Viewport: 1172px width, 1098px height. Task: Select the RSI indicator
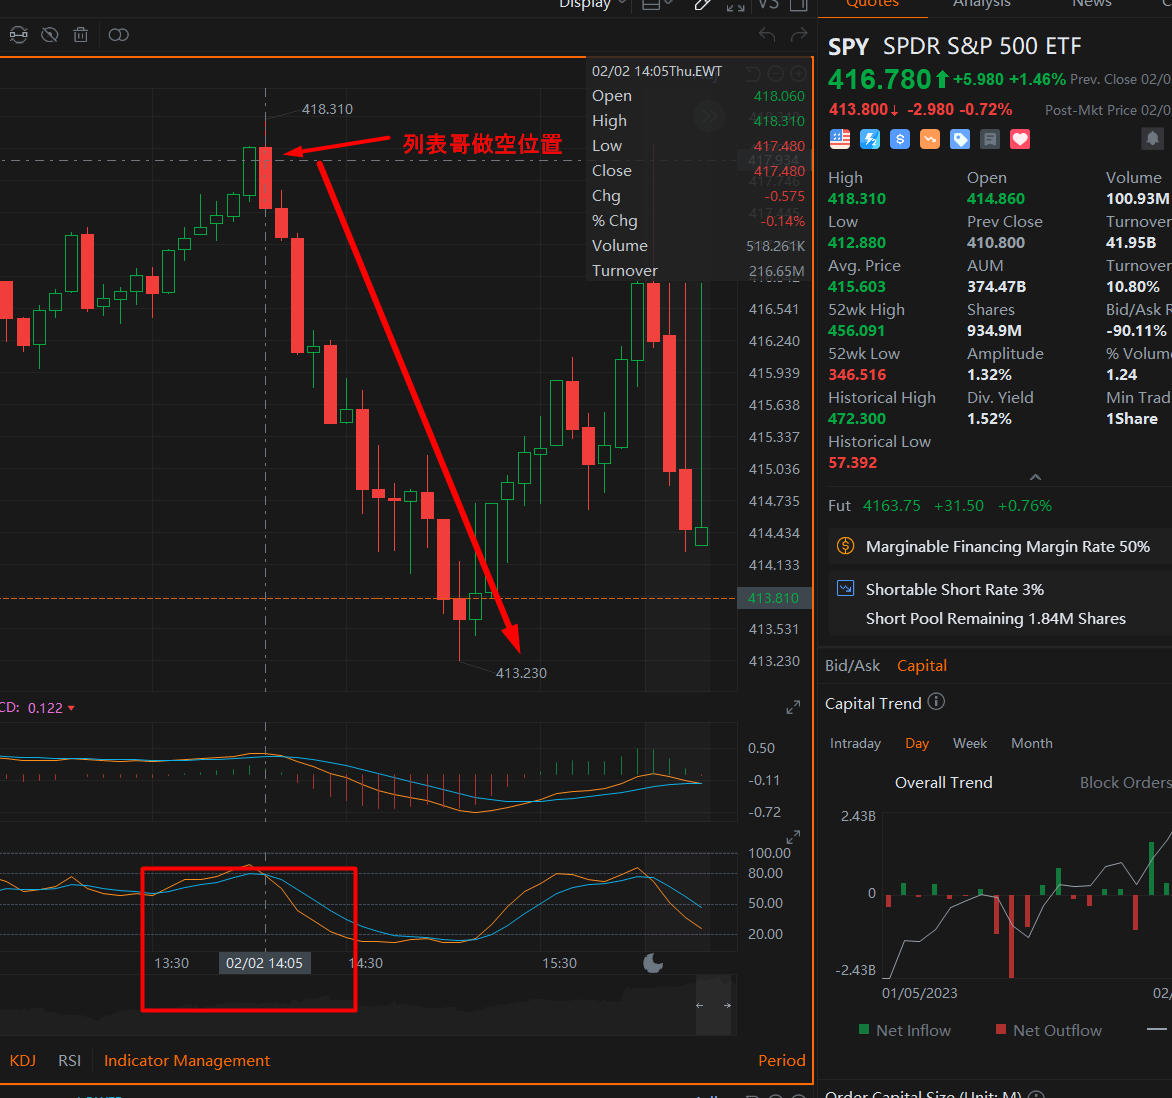point(70,1061)
